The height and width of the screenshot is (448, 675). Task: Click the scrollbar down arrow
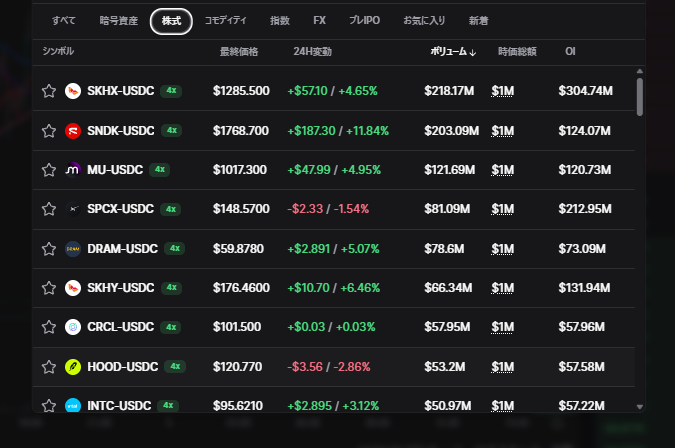(x=640, y=407)
